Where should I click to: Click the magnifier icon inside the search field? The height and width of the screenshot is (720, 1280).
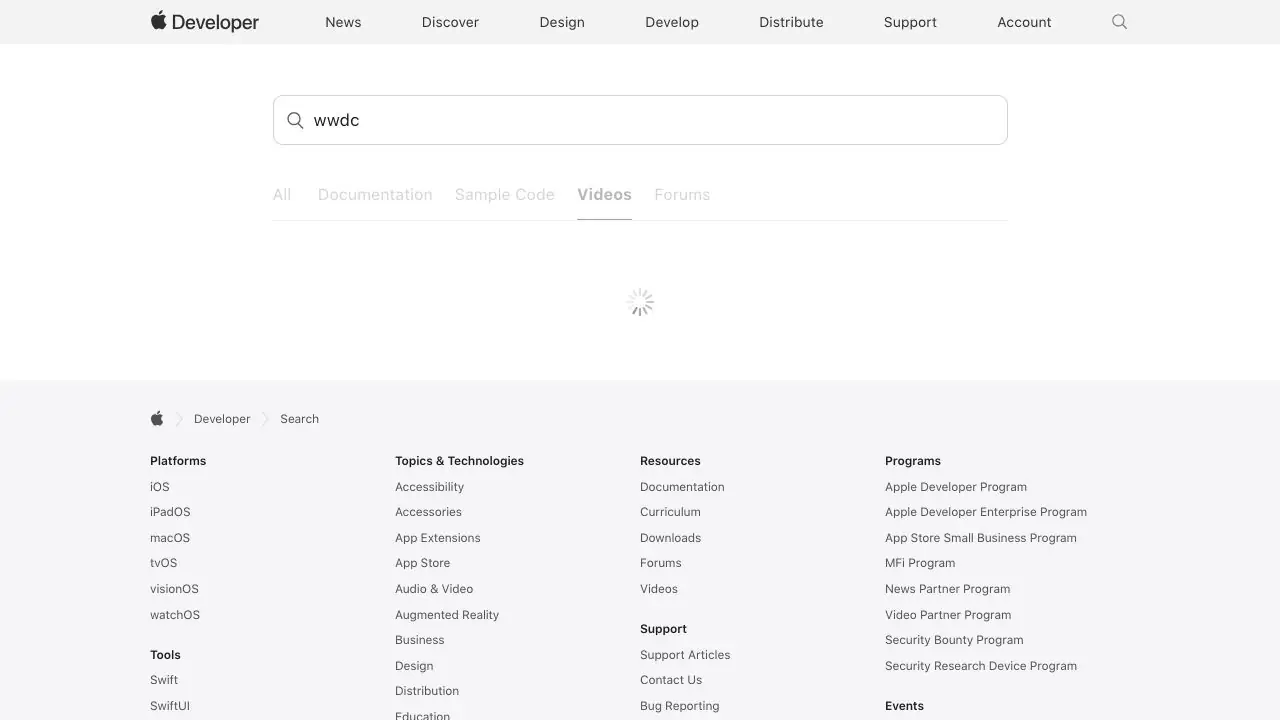pyautogui.click(x=295, y=120)
